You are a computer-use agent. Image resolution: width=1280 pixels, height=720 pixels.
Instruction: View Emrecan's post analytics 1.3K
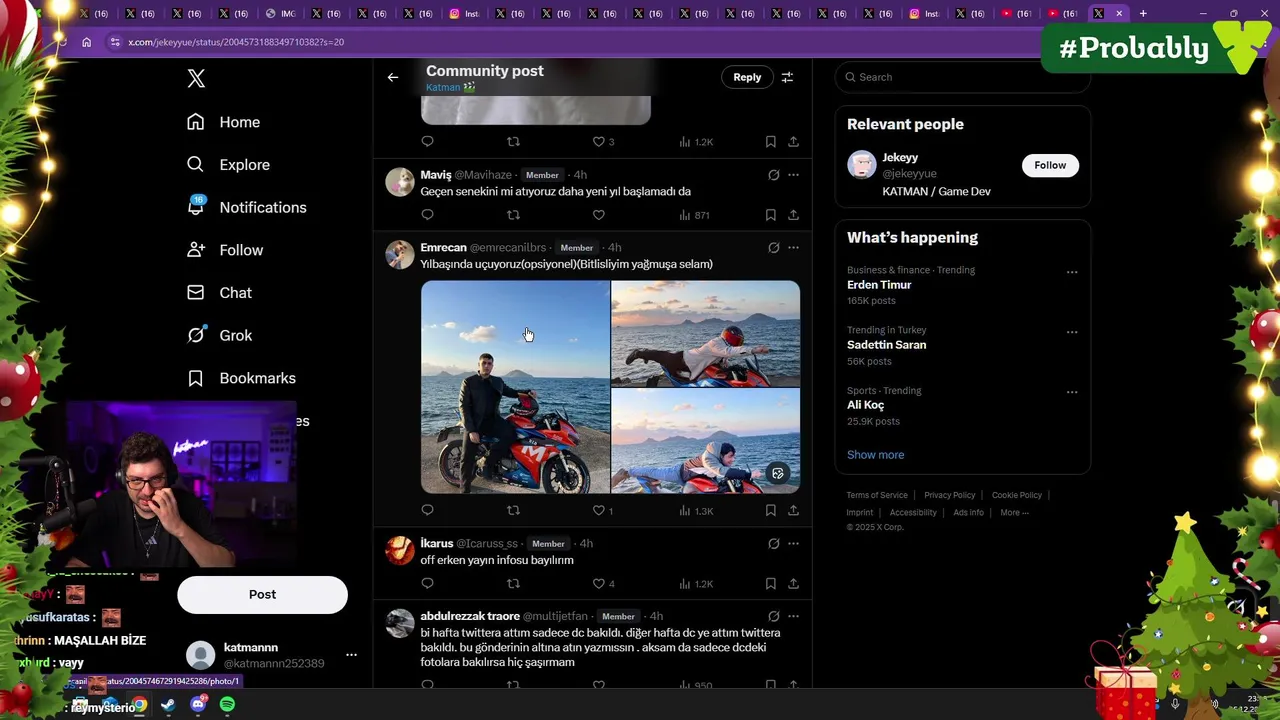tap(696, 511)
